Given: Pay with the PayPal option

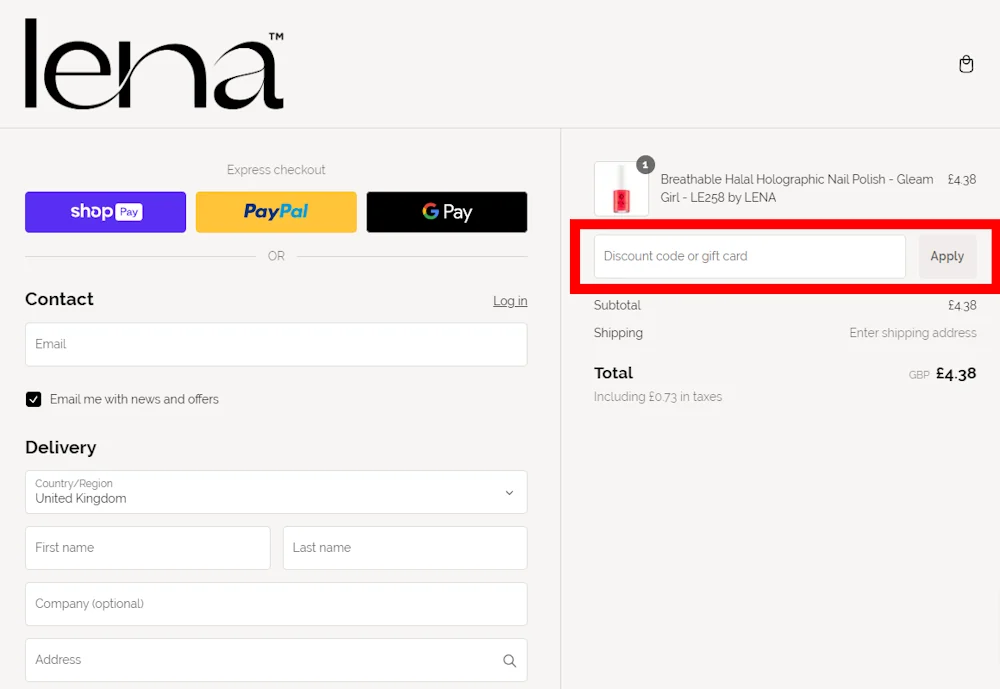Looking at the screenshot, I should [x=276, y=212].
